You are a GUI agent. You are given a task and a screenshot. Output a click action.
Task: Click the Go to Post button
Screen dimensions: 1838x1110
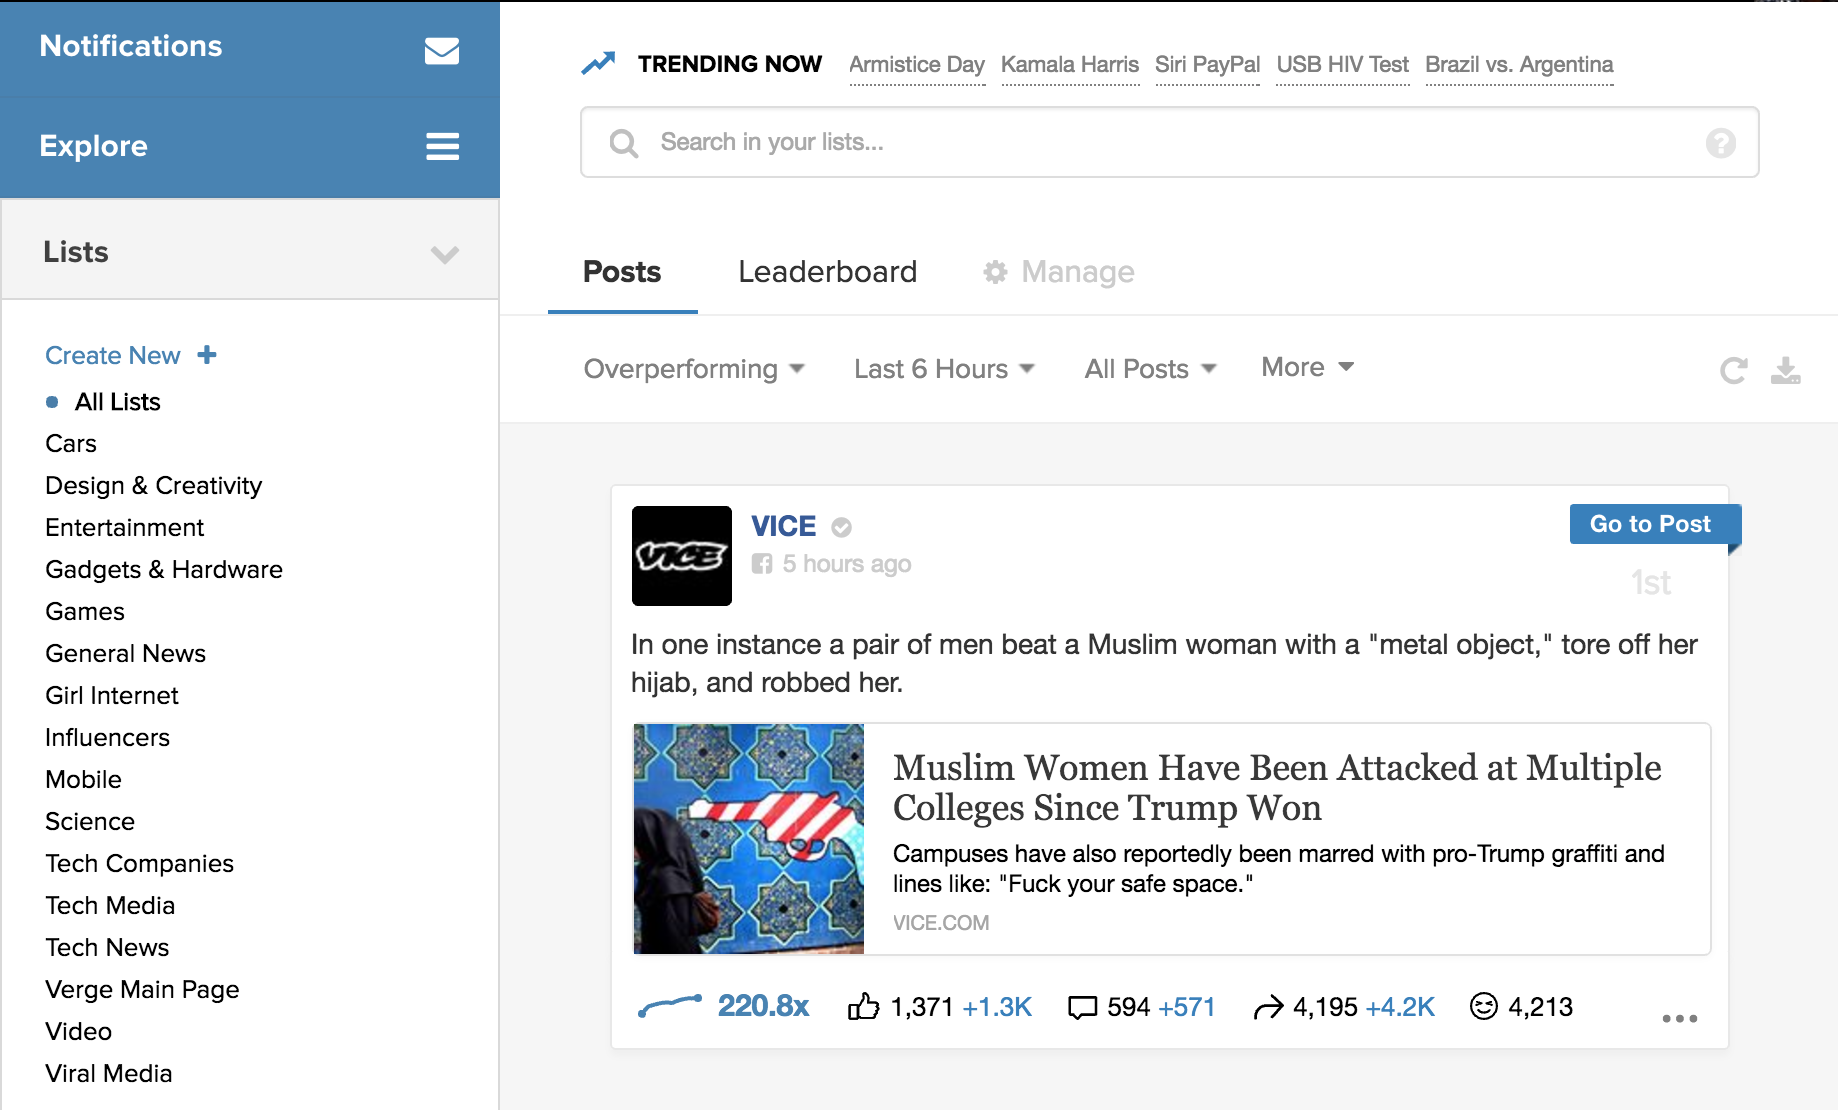coord(1654,523)
